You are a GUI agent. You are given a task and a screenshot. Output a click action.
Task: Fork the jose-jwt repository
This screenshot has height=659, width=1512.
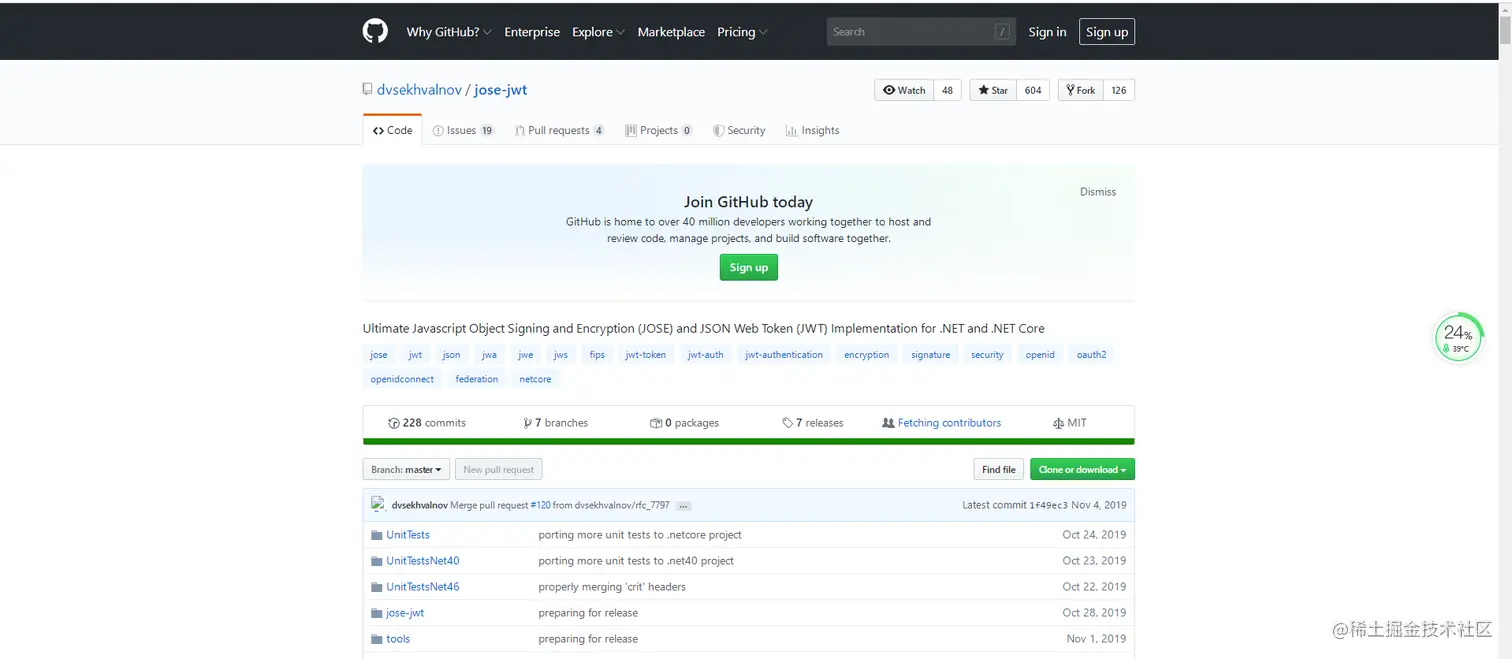pyautogui.click(x=1080, y=90)
